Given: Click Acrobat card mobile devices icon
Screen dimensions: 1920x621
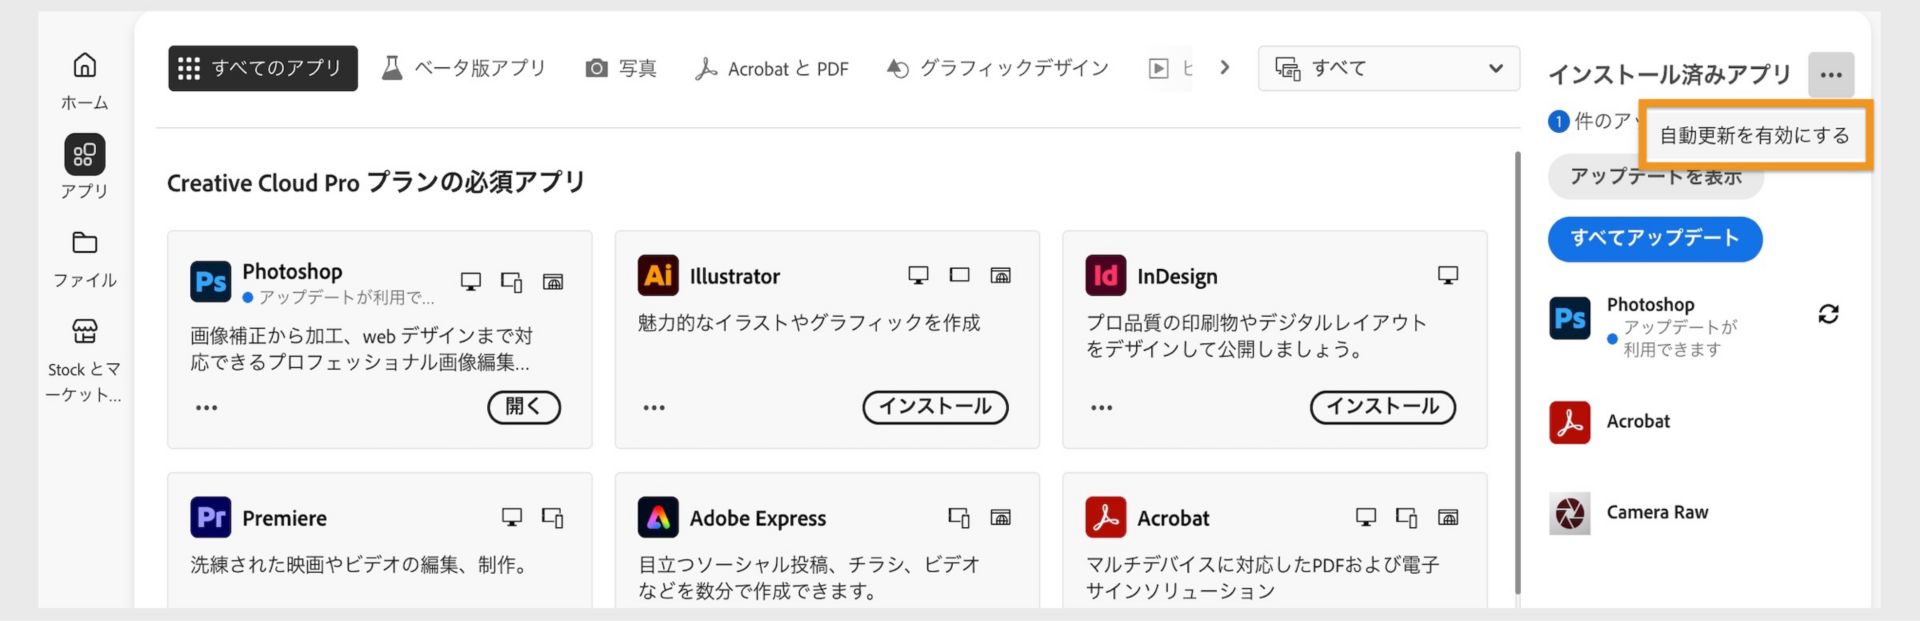Looking at the screenshot, I should coord(1407,517).
